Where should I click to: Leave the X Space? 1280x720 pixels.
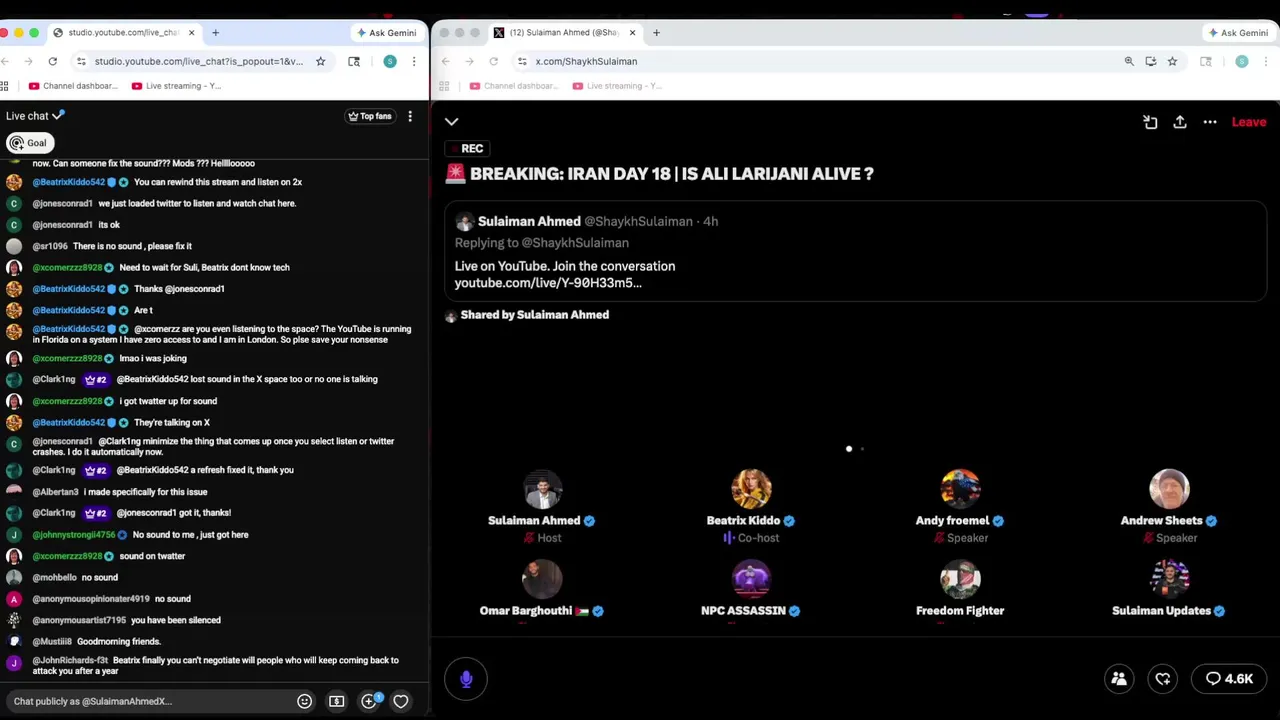(x=1249, y=122)
